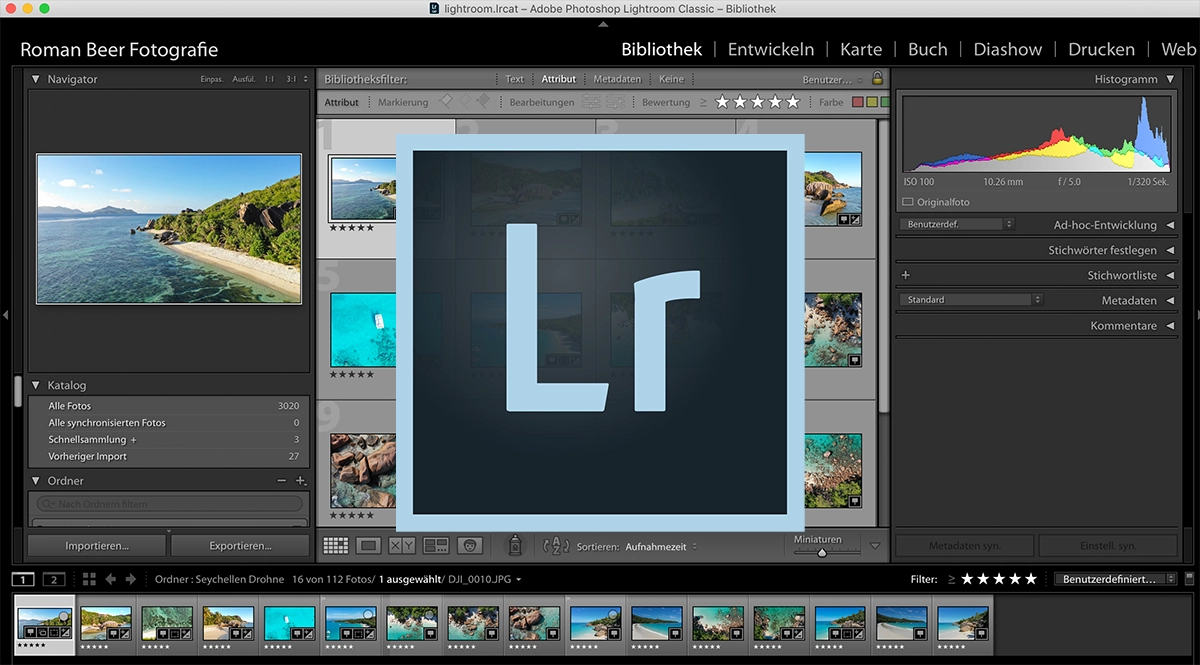Expand the Ad-hoc-Entwicklung panel
This screenshot has height=665, width=1200.
[x=1170, y=225]
